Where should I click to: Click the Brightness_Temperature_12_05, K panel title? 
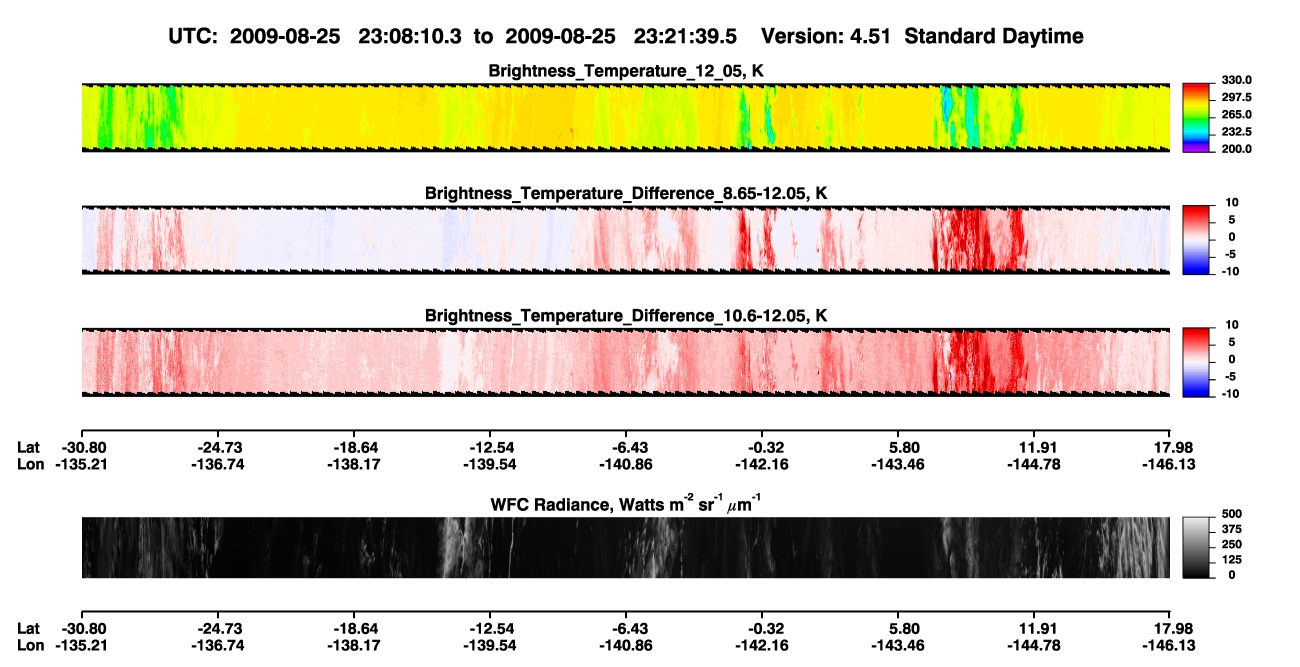coord(626,71)
